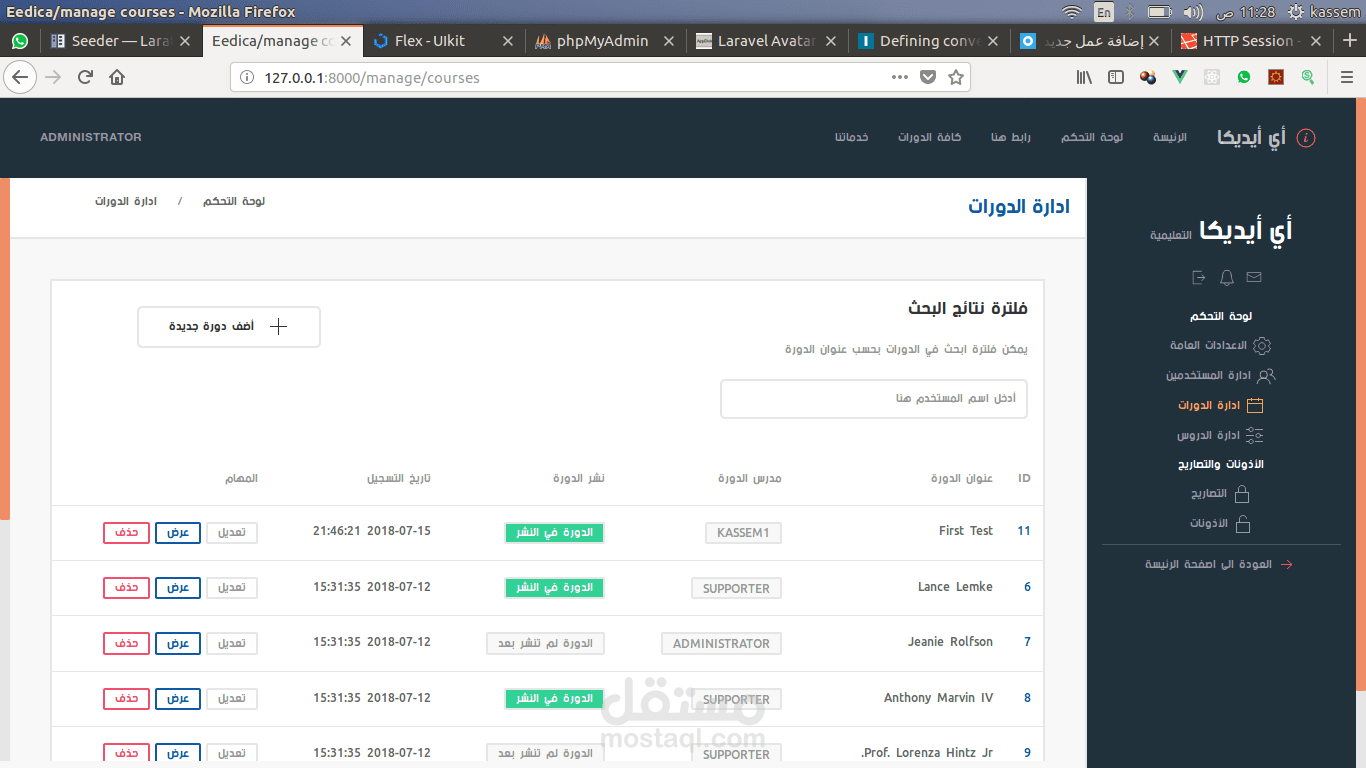Open الأذونات unlocked padlock item in sidebar

click(x=1220, y=524)
